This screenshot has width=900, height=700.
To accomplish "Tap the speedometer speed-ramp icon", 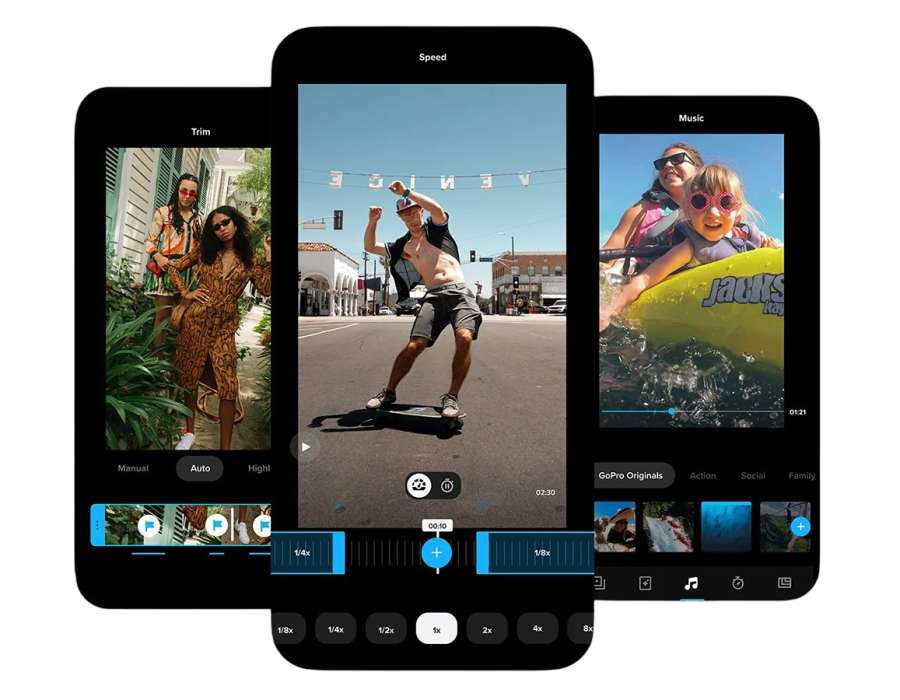I will tap(419, 486).
